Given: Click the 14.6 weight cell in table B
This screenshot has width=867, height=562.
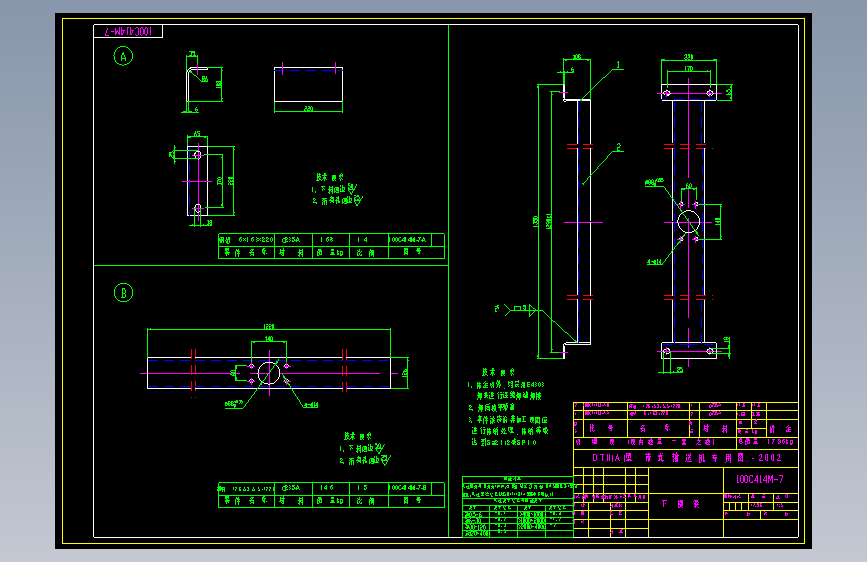Looking at the screenshot, I should pos(331,488).
